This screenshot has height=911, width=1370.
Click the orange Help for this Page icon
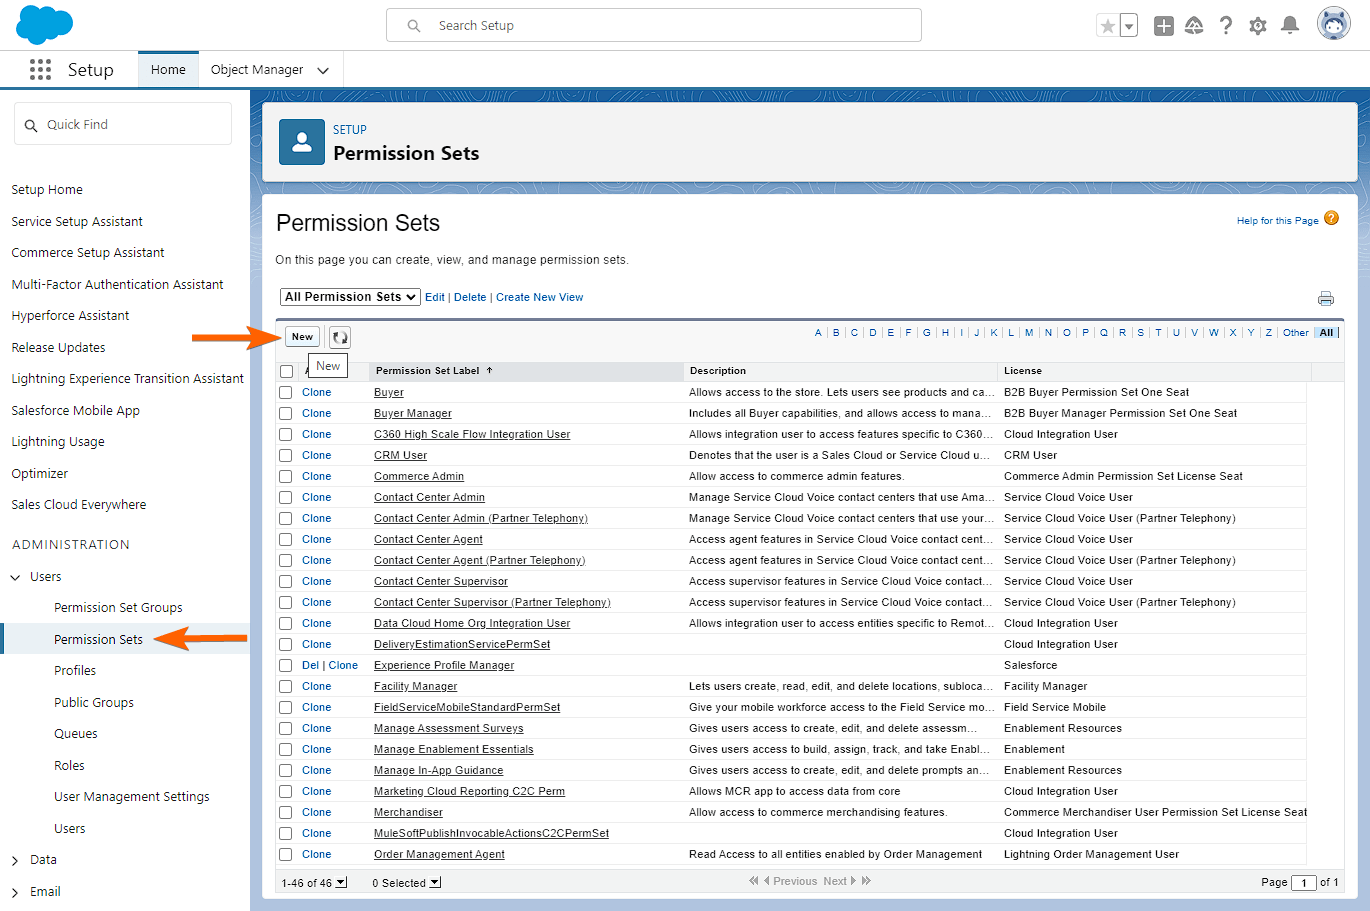(x=1331, y=218)
